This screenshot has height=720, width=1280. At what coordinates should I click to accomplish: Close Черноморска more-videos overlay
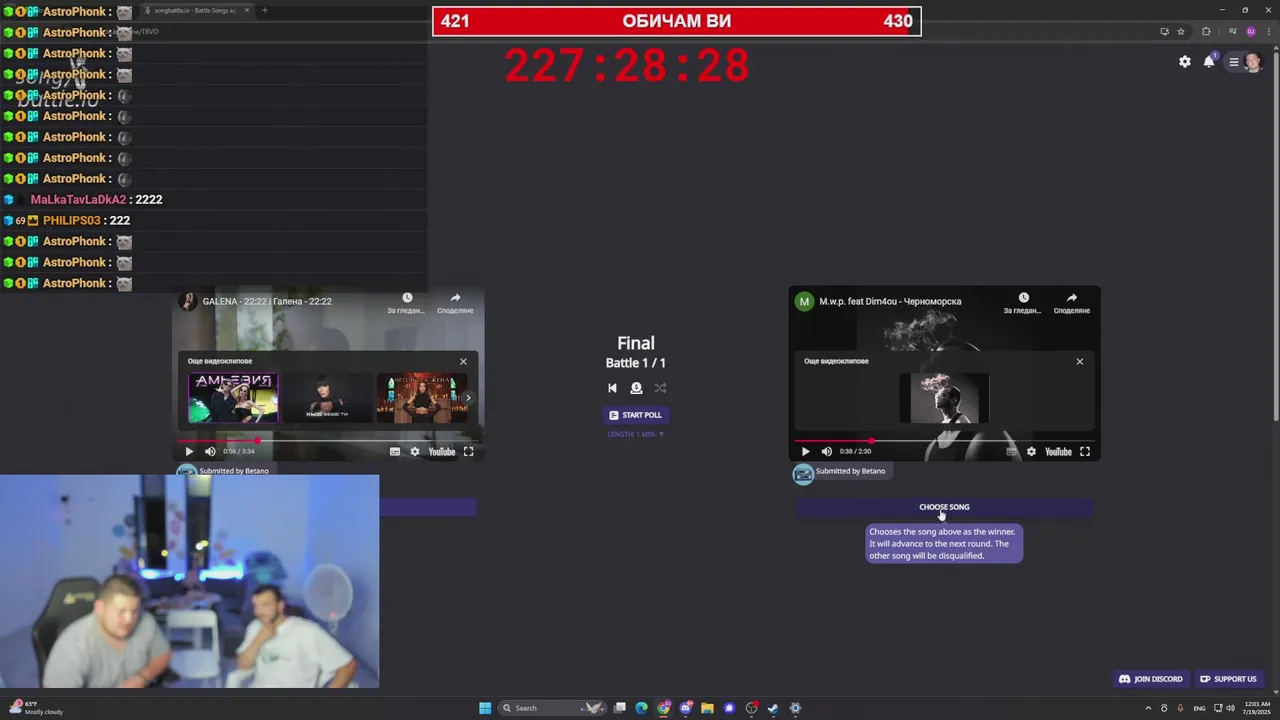pyautogui.click(x=1079, y=361)
